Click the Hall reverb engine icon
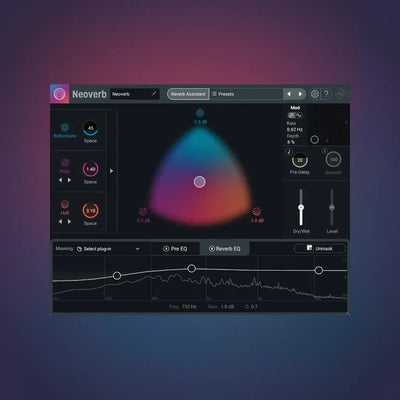Screen dimensions: 400x400 pos(65,204)
